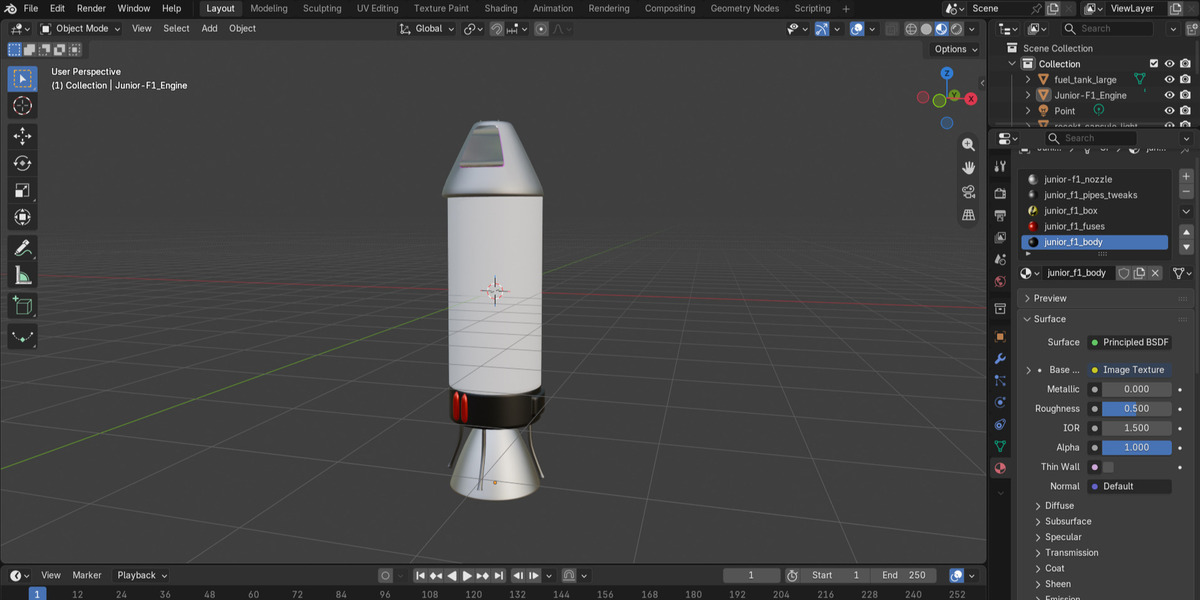
Task: Choose the Scale tool
Action: coord(23,190)
